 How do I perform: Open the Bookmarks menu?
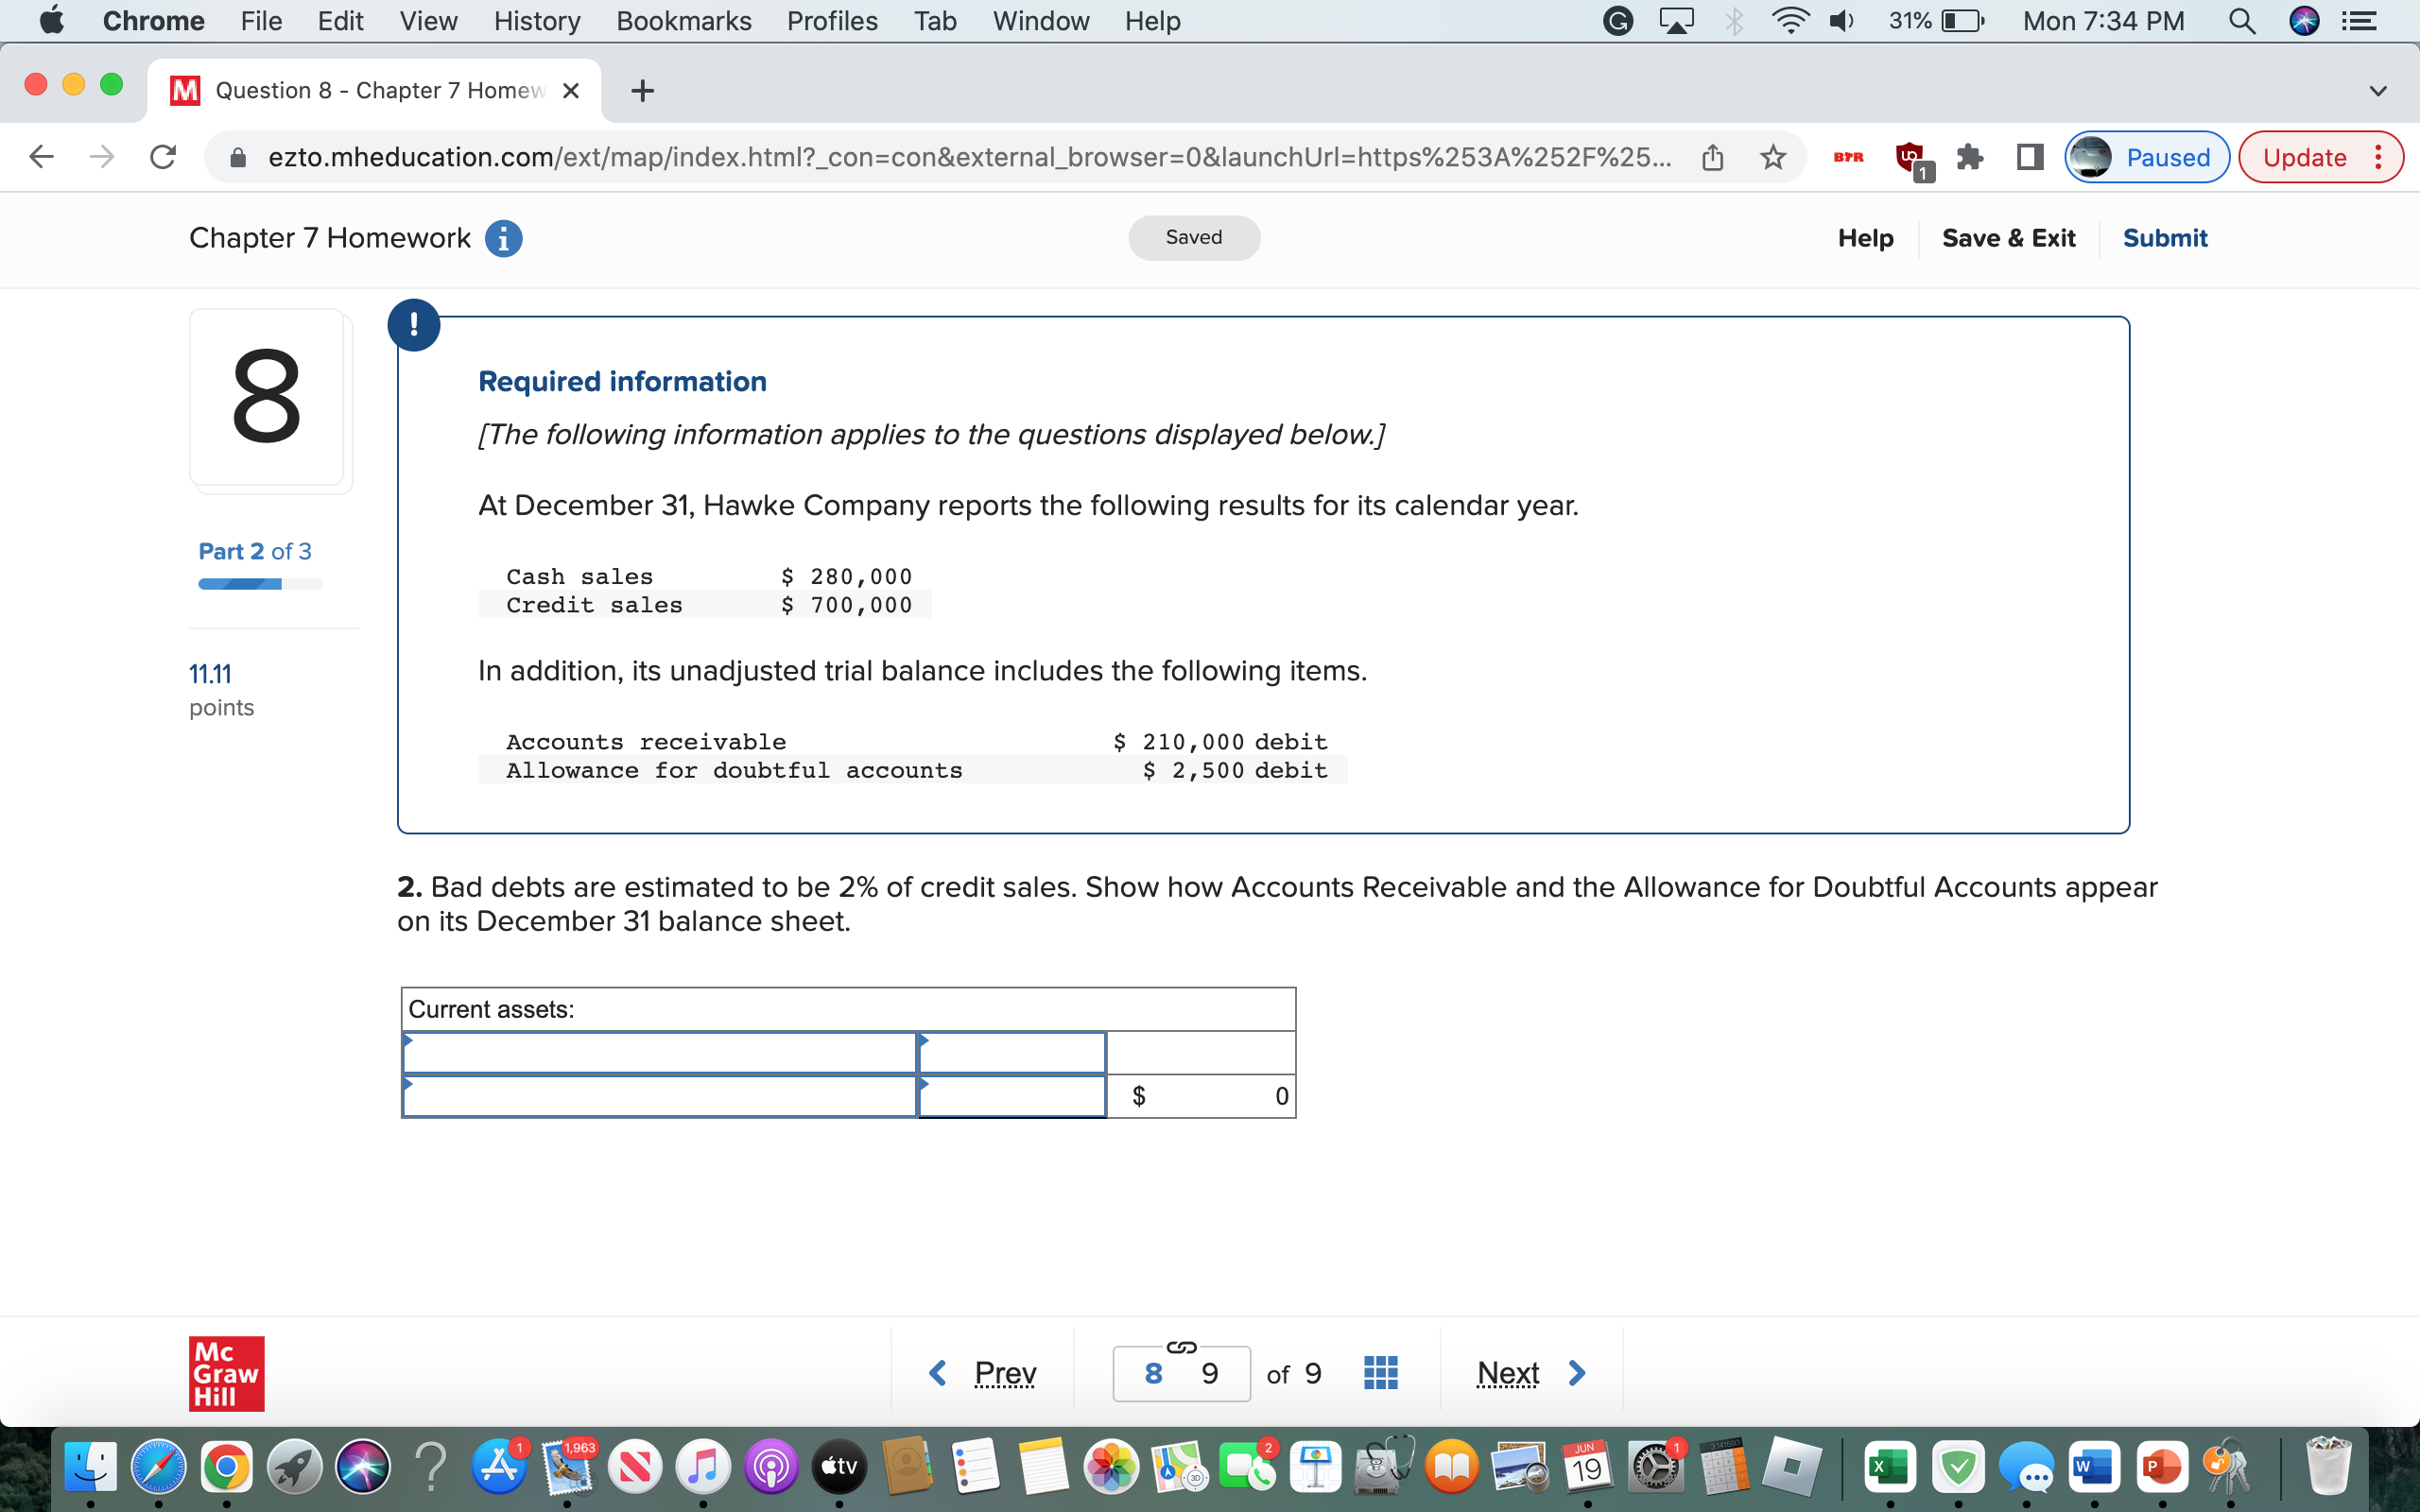pos(683,21)
